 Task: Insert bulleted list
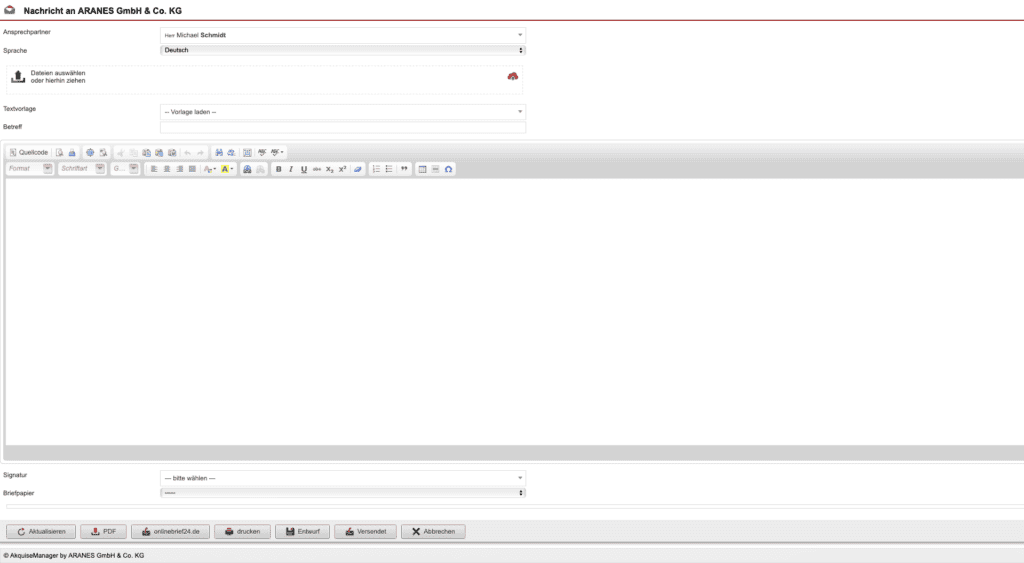pyautogui.click(x=389, y=169)
